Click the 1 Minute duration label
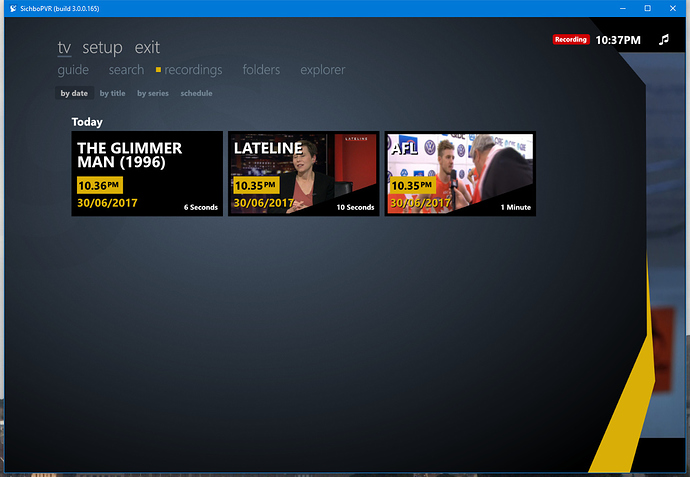The height and width of the screenshot is (477, 690). pos(516,207)
